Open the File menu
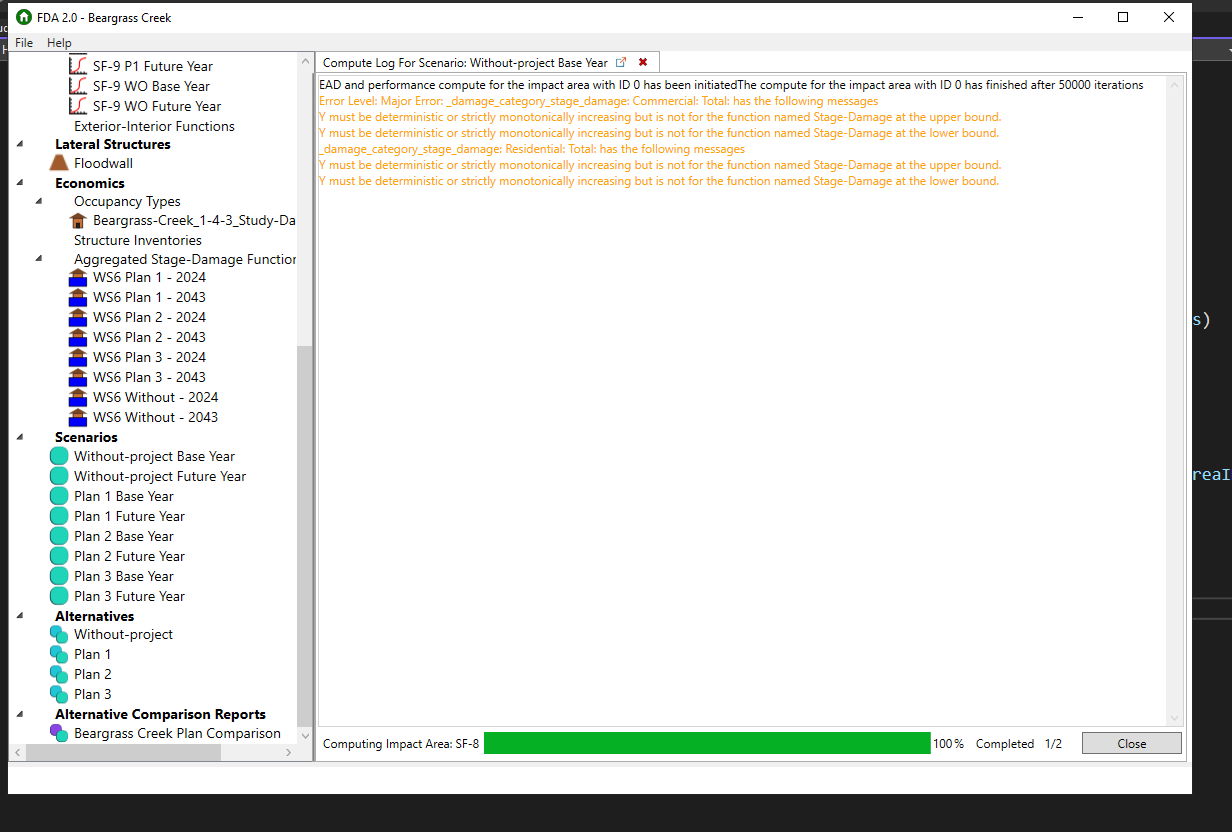This screenshot has height=832, width=1232. click(x=23, y=43)
